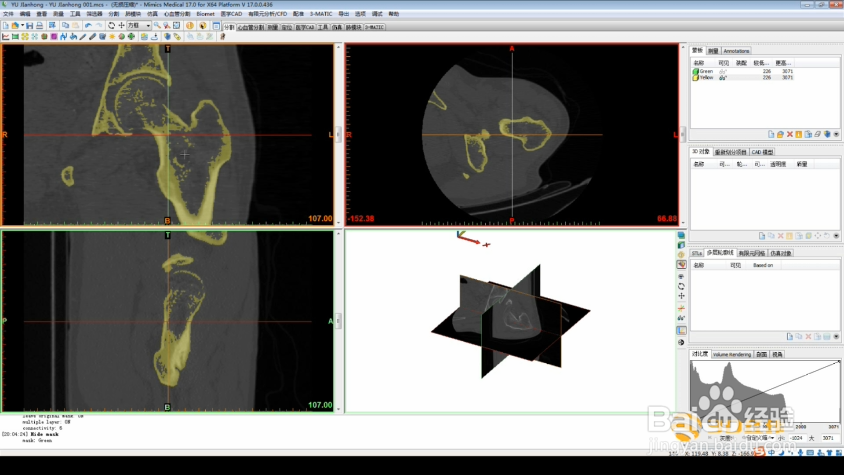Expand the 3D objects panel options arrow

[836, 236]
